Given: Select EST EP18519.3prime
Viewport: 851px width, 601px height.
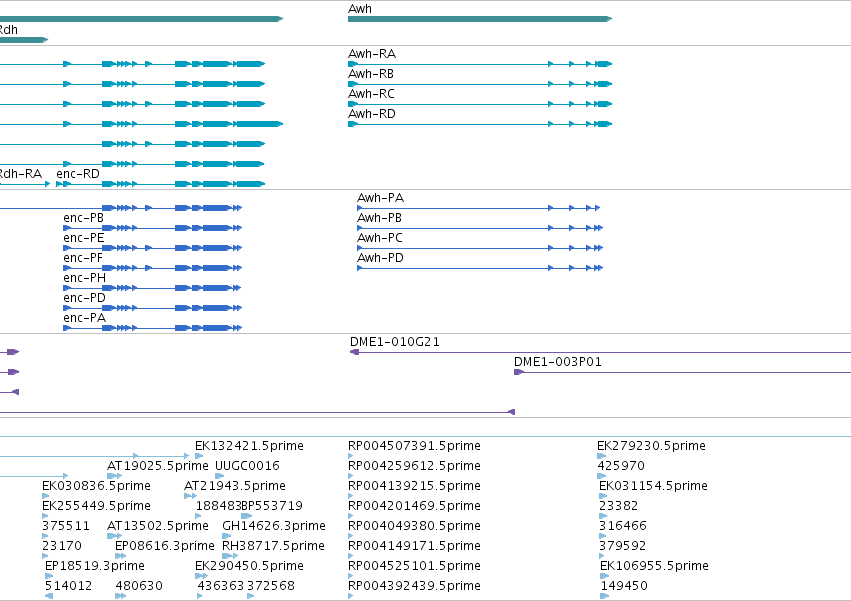Looking at the screenshot, I should point(95,567).
